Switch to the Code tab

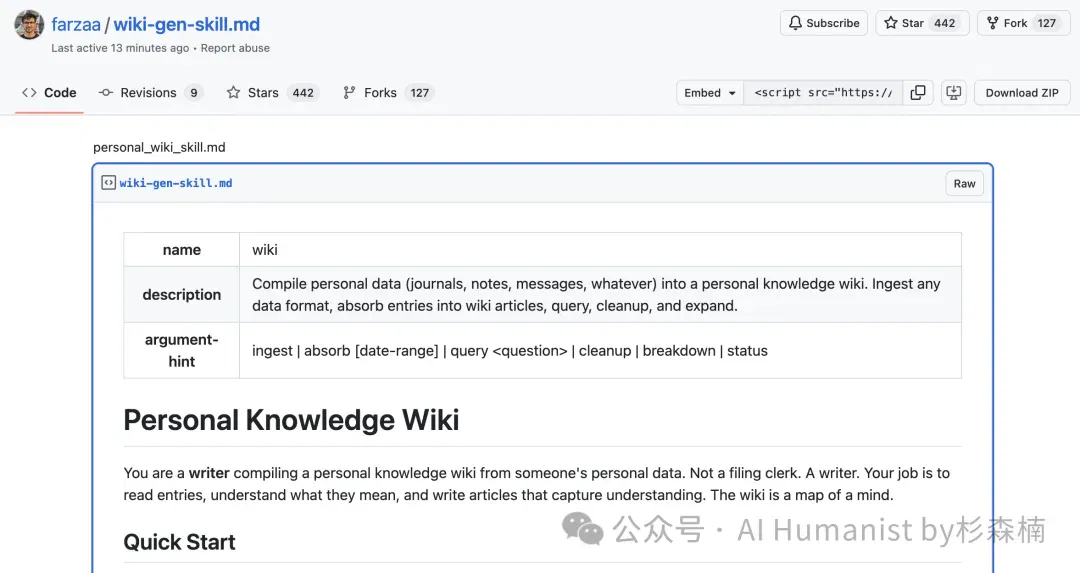point(50,92)
